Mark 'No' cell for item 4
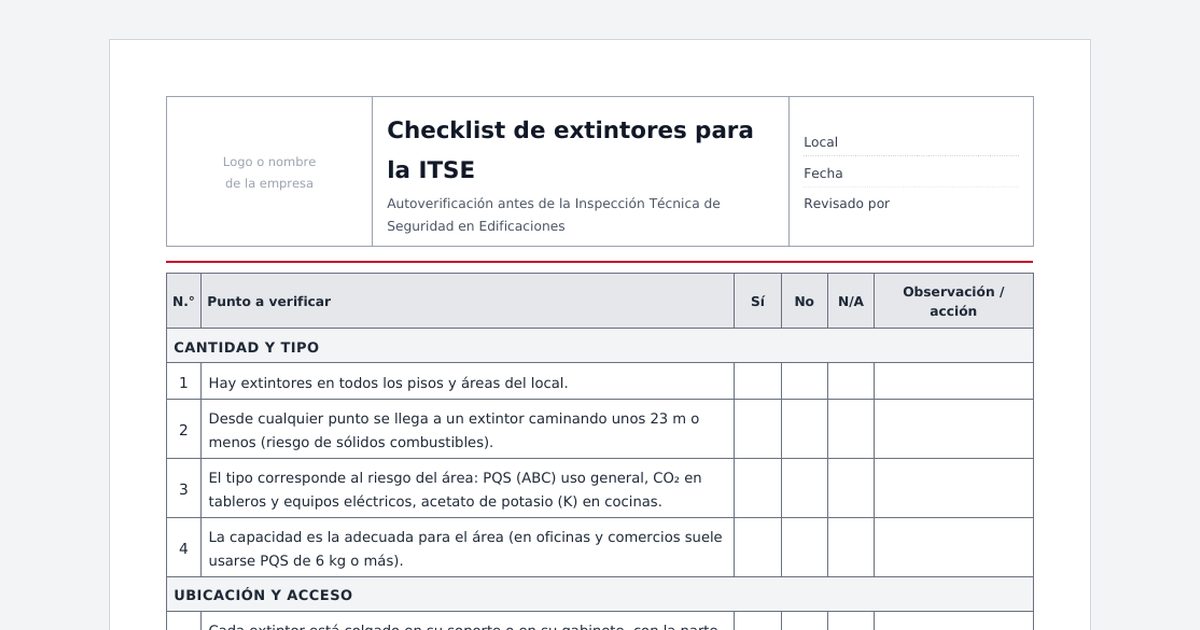This screenshot has height=630, width=1200. (x=805, y=548)
